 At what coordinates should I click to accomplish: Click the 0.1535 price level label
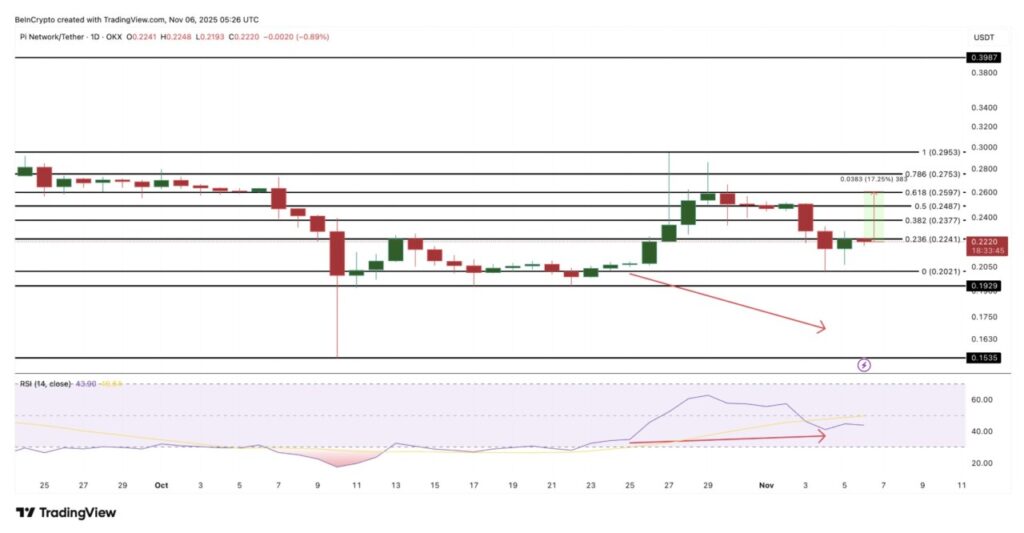984,357
